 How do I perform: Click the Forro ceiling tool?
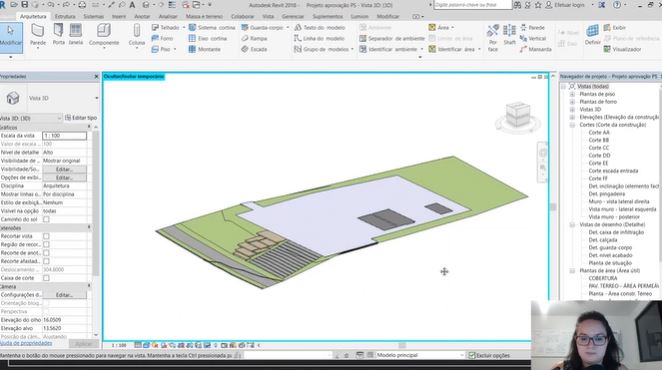pos(163,38)
